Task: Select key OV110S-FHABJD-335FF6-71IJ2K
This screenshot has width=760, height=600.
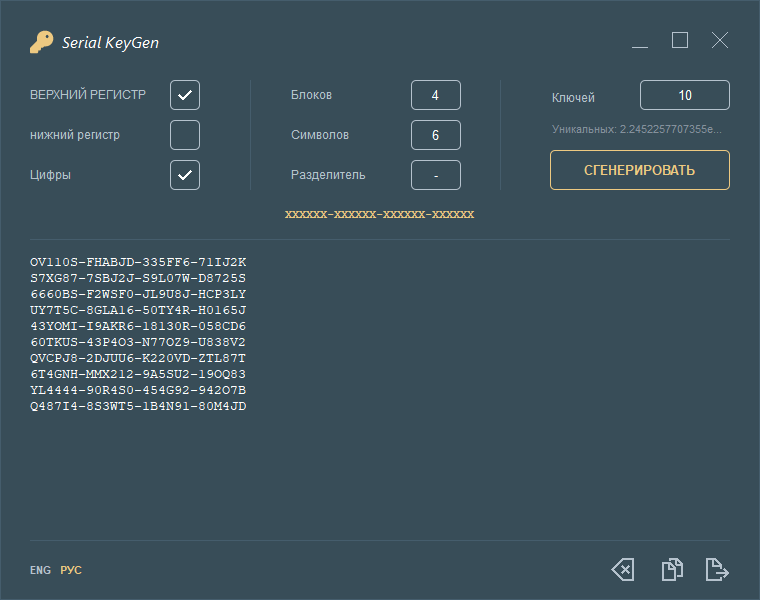Action: pyautogui.click(x=138, y=262)
